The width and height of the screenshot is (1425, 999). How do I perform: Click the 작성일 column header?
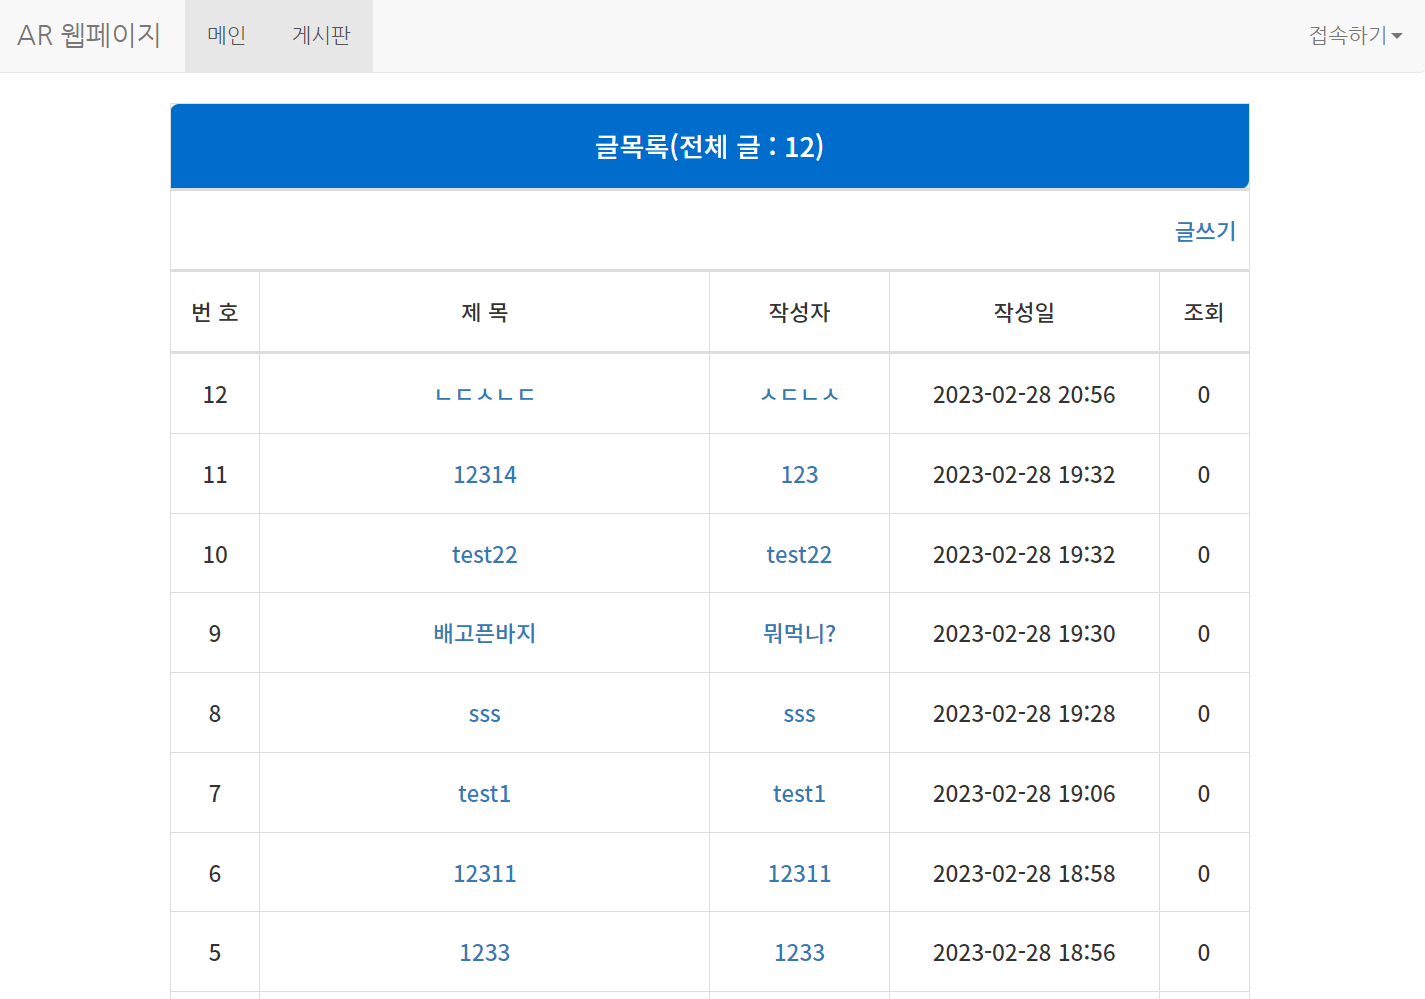(1024, 312)
